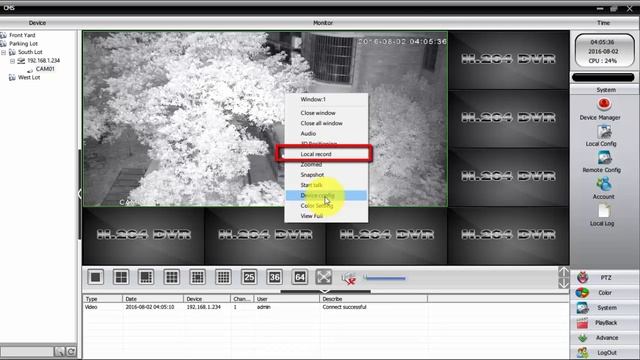Click the CPU : 24% readout

(x=602, y=61)
